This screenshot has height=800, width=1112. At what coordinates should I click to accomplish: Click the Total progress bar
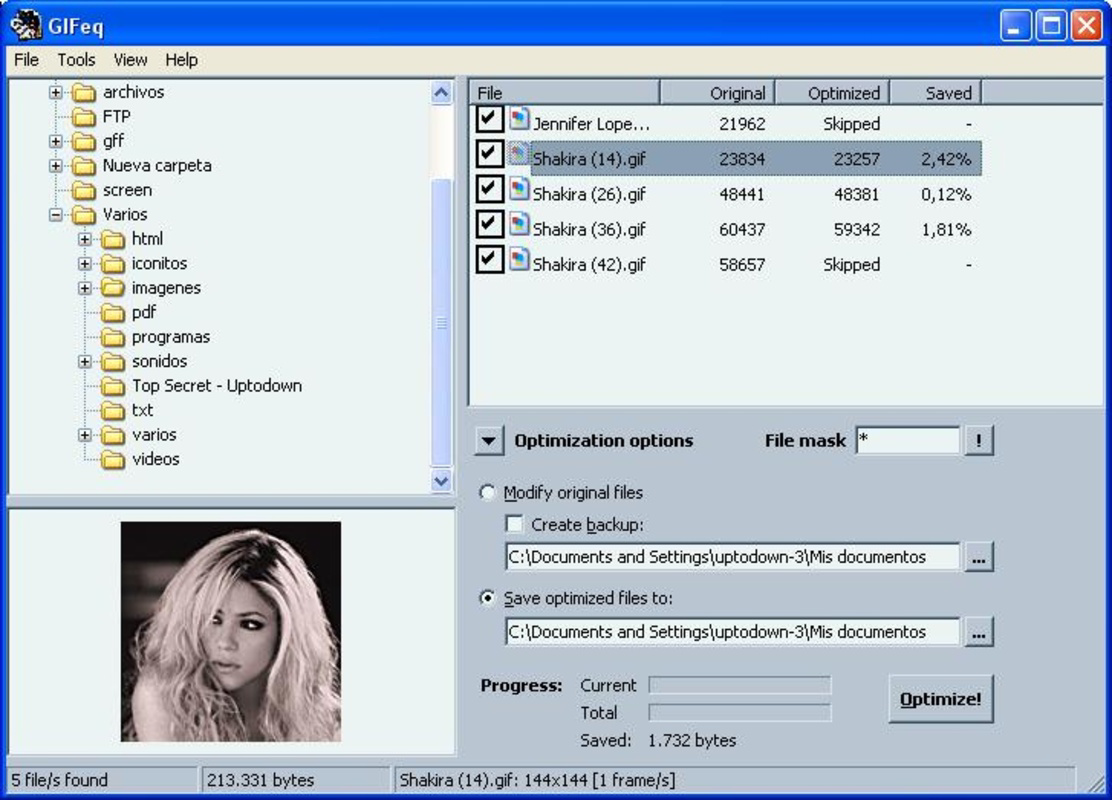pyautogui.click(x=740, y=712)
